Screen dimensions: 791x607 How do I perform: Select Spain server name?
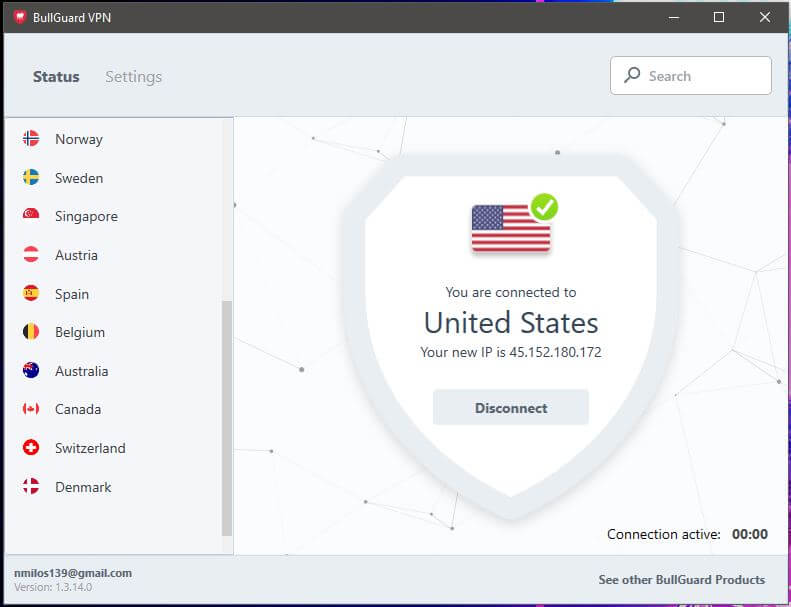72,294
